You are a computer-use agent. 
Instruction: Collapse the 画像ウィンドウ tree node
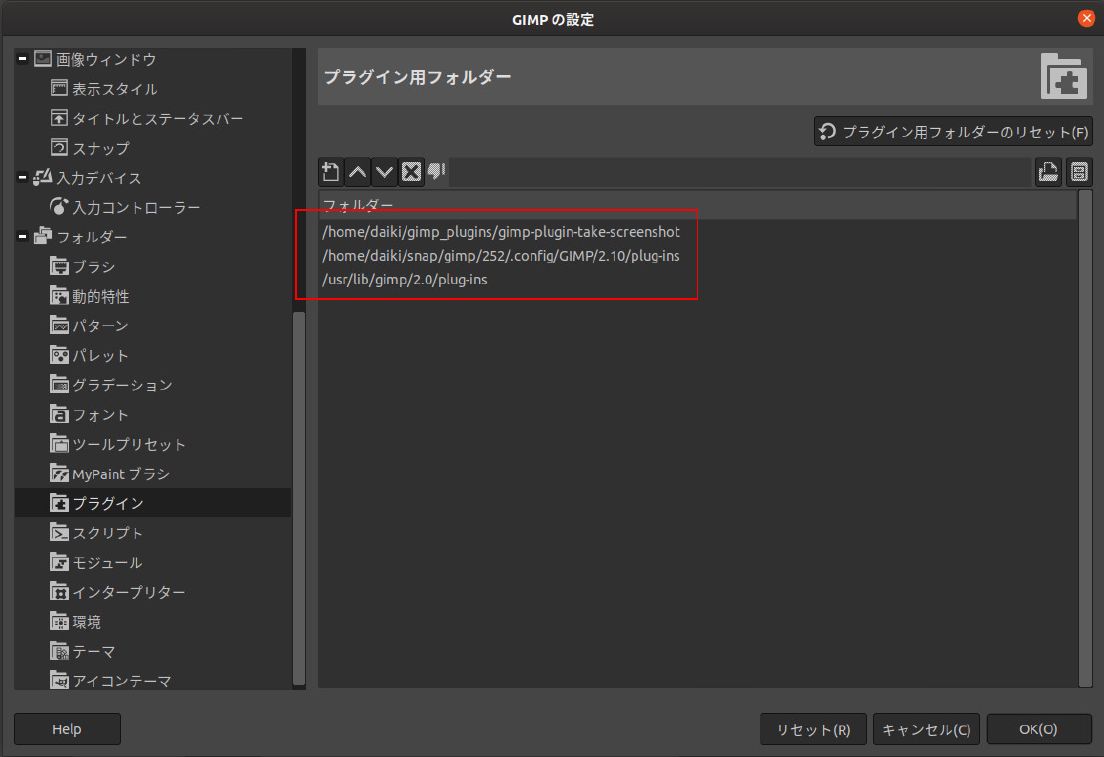coord(23,59)
